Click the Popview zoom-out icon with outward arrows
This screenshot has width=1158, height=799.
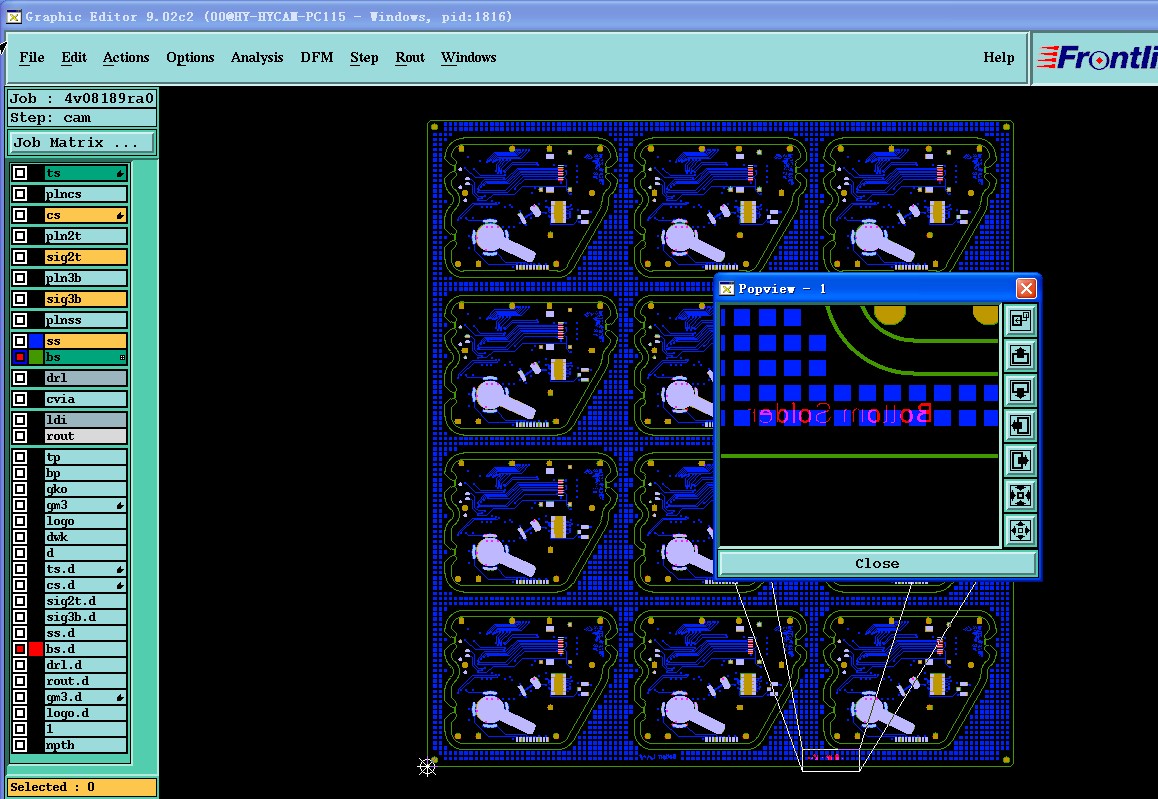click(x=1020, y=530)
